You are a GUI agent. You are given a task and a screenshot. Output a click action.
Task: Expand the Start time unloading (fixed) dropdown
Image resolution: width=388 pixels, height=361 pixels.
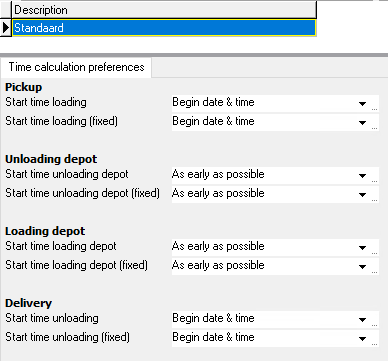coord(362,339)
